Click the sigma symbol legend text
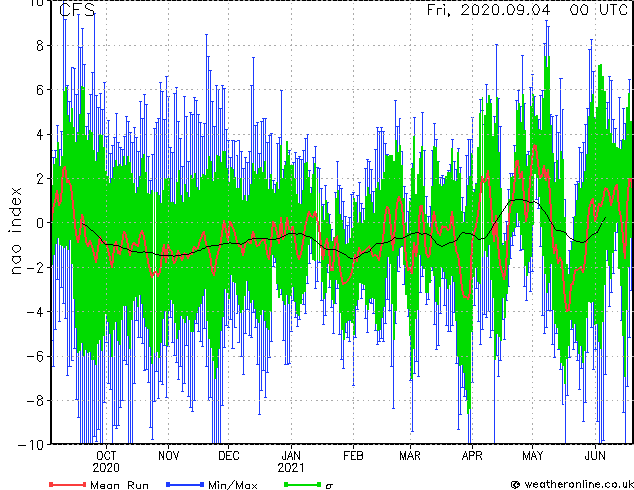Screen dimensions: 634x490 tap(329, 486)
